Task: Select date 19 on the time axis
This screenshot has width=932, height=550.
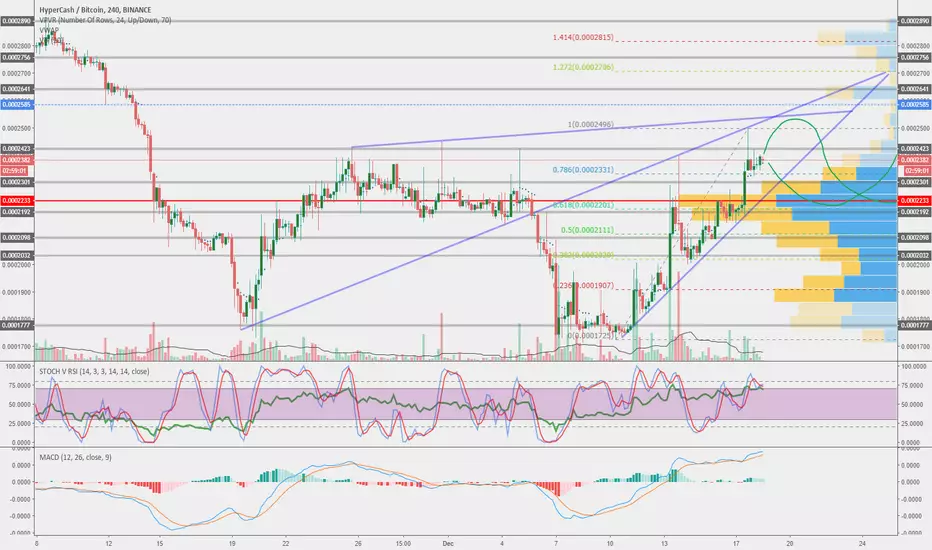Action: 232,543
